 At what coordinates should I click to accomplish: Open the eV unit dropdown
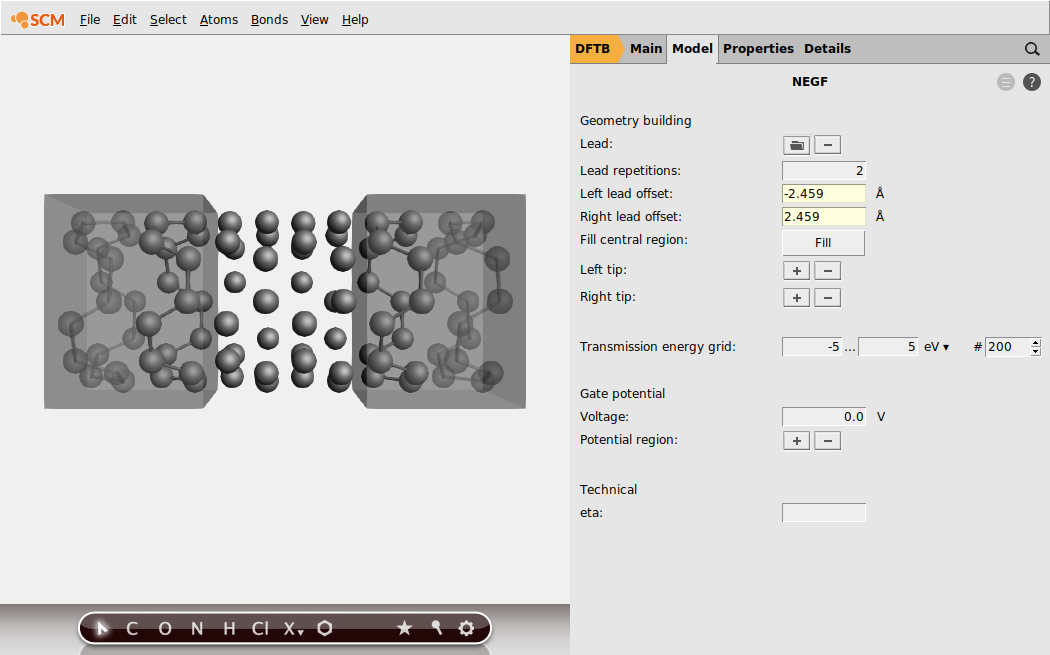pos(934,346)
